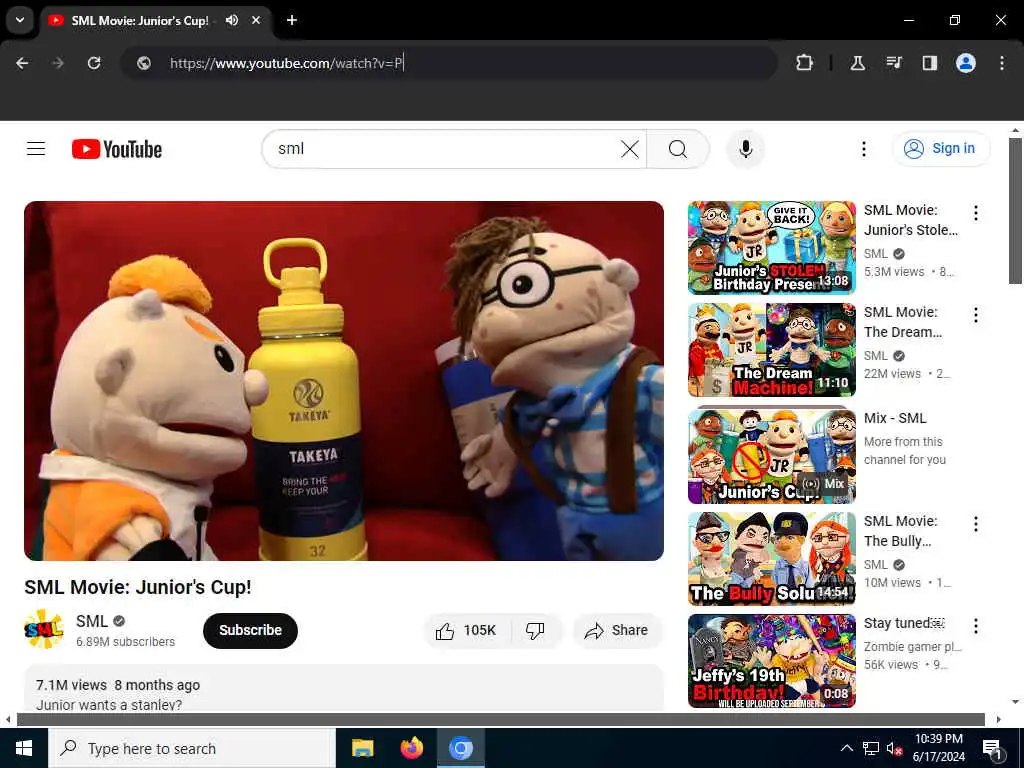Open Jeffy's 19th Birthday video thumbnail
Viewport: 1024px width, 768px height.
point(771,661)
